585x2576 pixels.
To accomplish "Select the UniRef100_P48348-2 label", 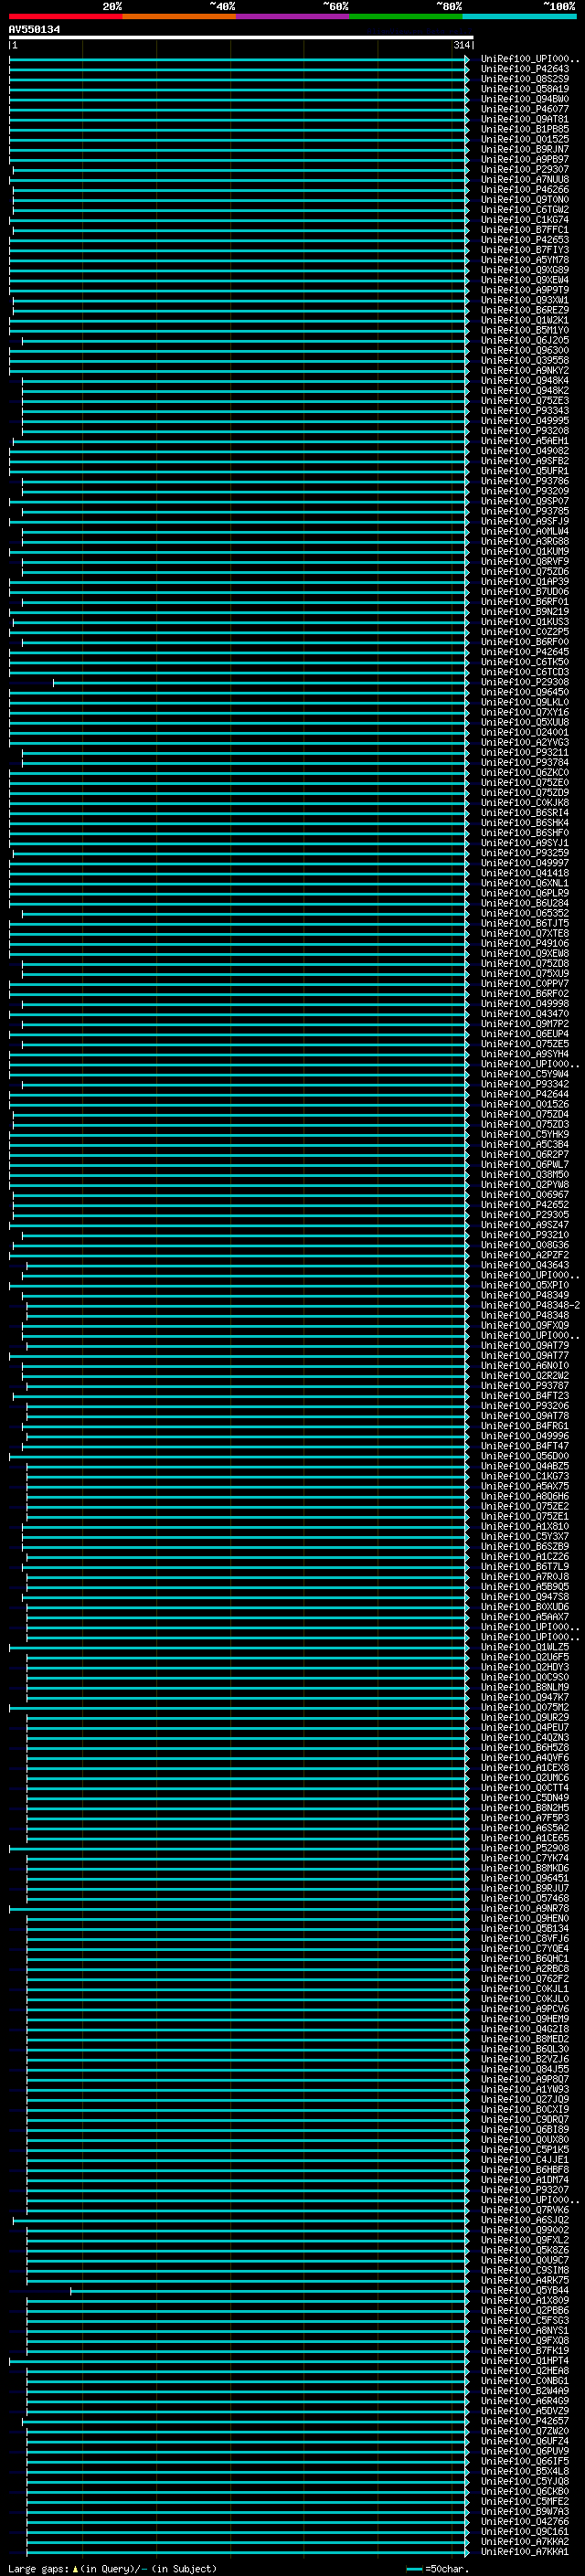I will [530, 1306].
